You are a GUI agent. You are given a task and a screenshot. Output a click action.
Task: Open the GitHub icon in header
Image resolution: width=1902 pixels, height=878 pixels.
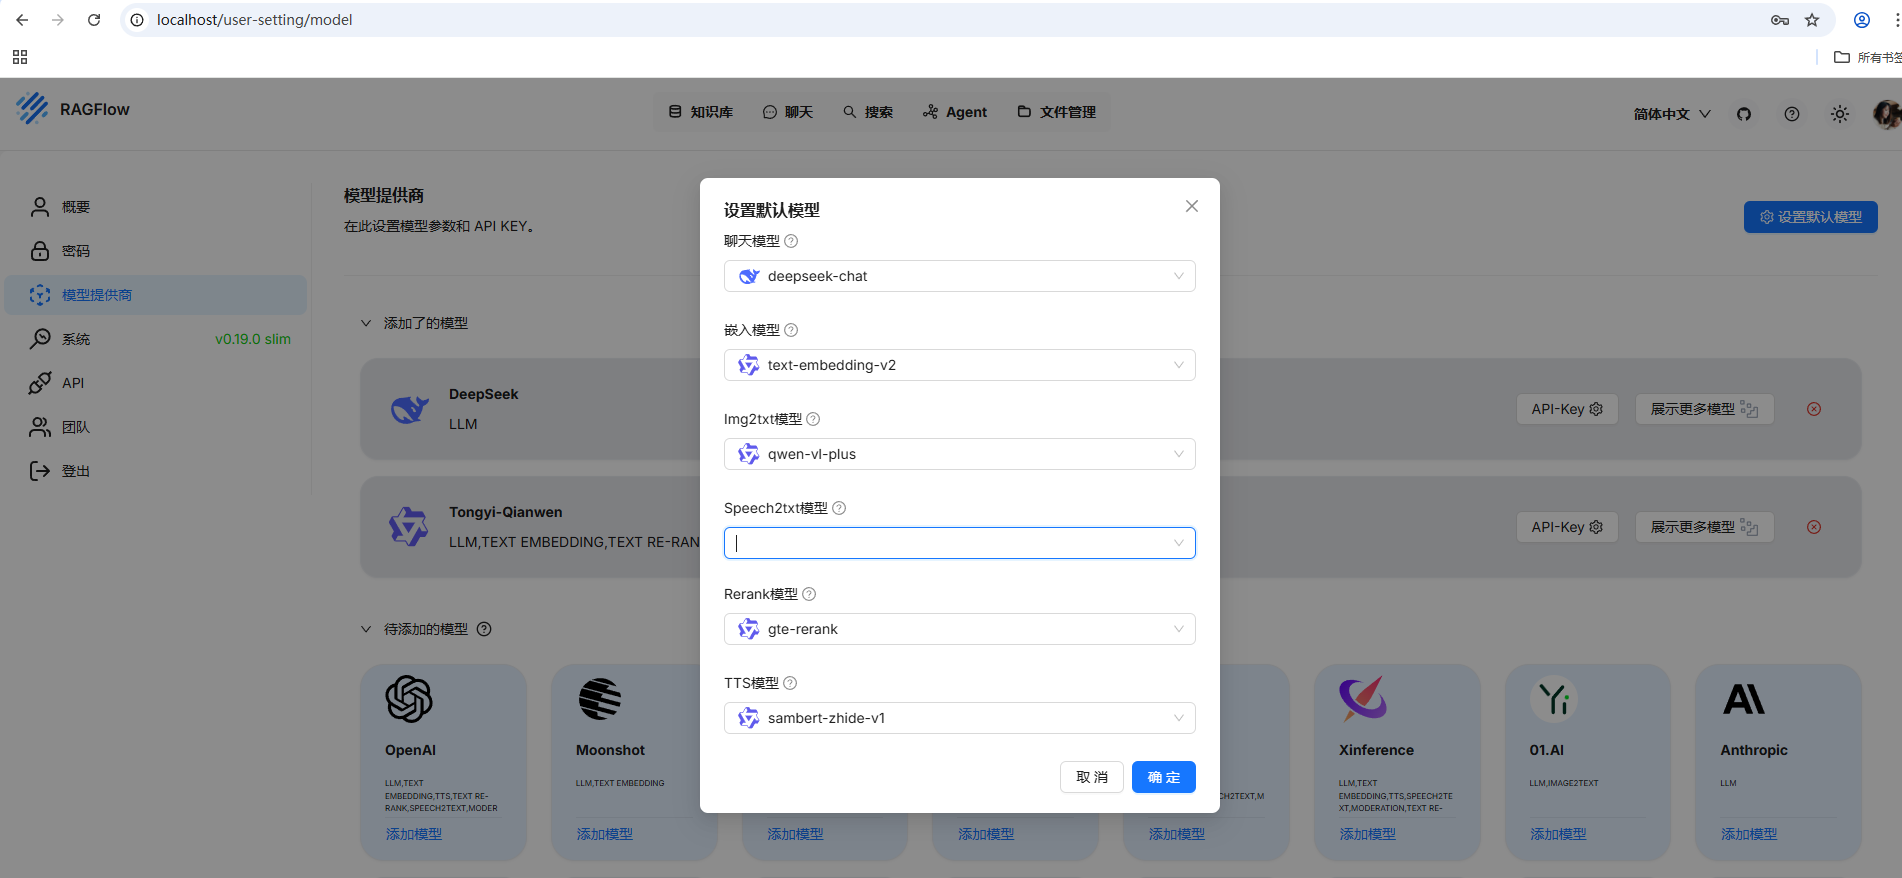pyautogui.click(x=1744, y=114)
